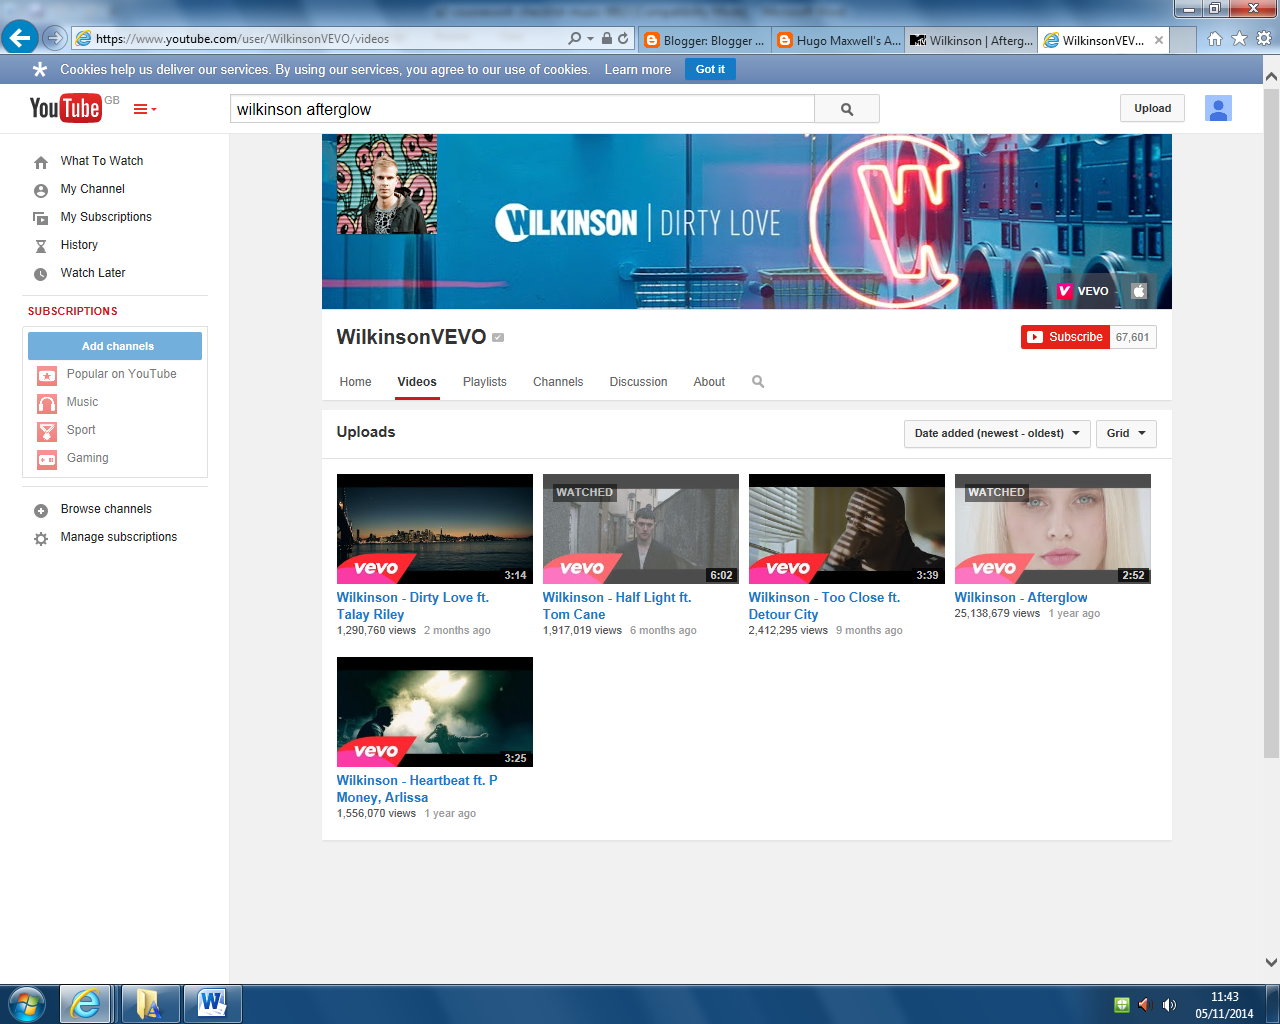This screenshot has width=1280, height=1024.
Task: Click the volume speaker tray icon
Action: (1169, 1004)
